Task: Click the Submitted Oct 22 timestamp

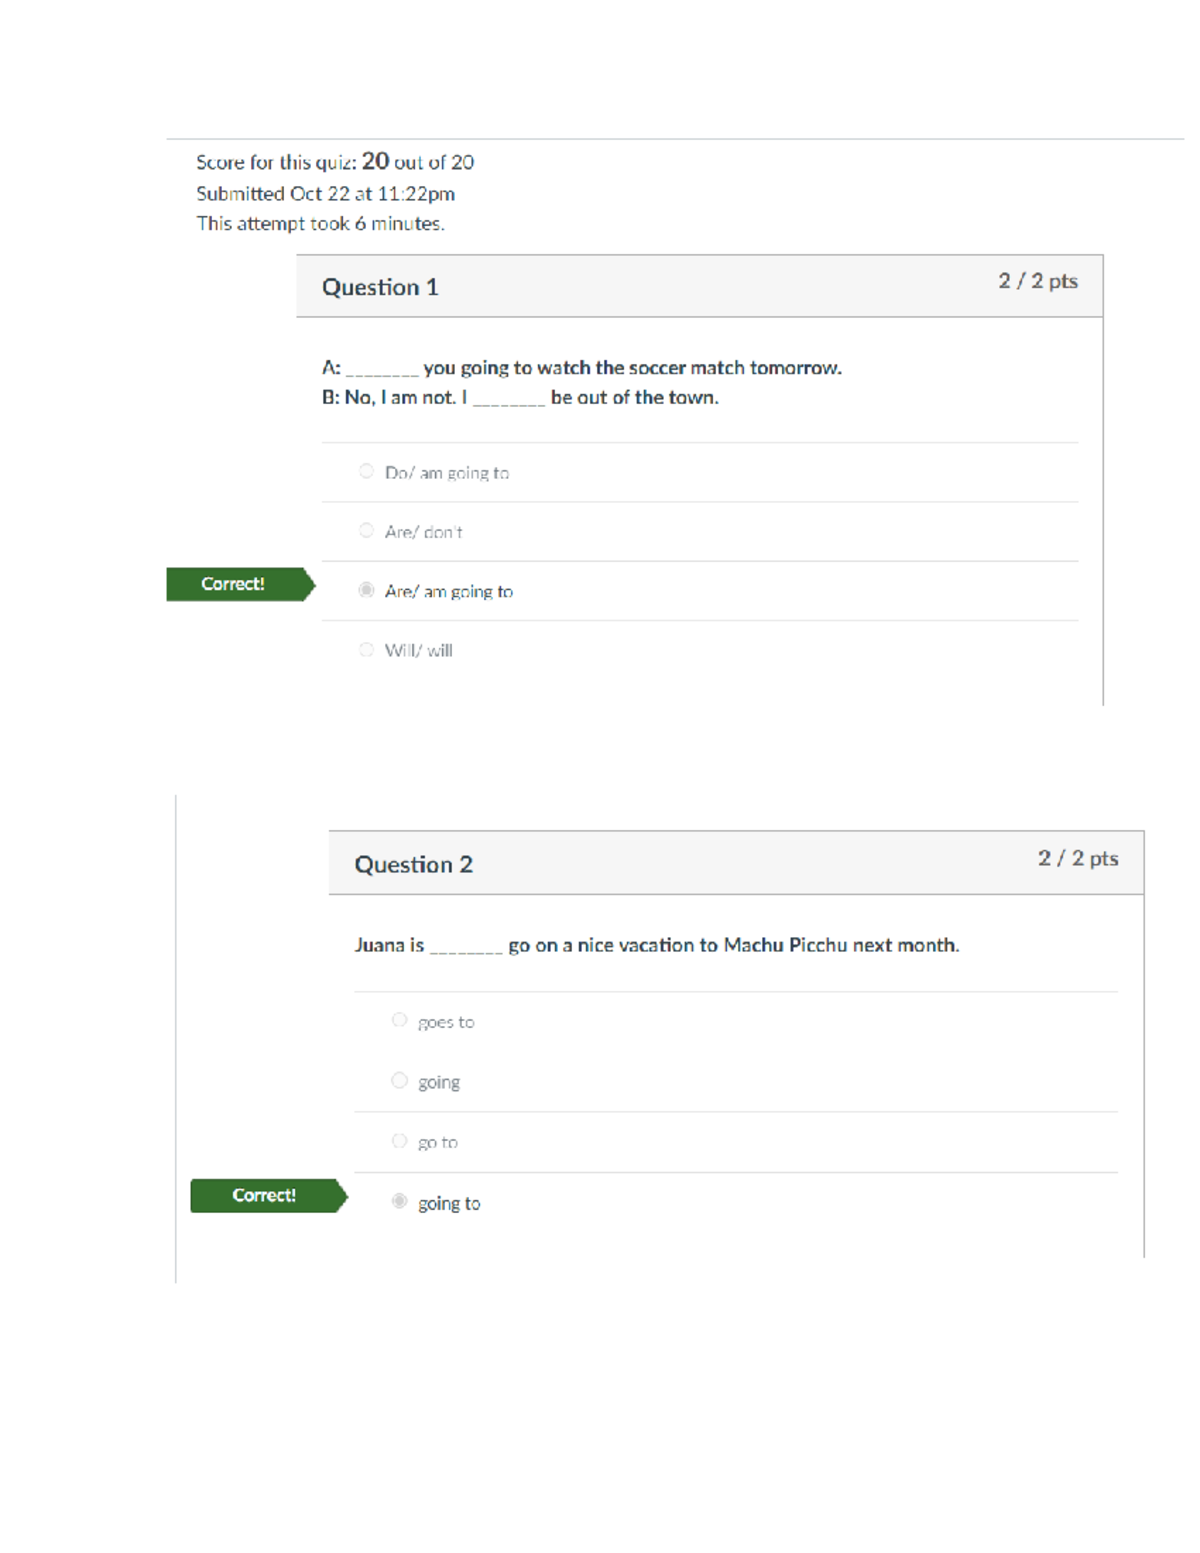Action: (325, 194)
